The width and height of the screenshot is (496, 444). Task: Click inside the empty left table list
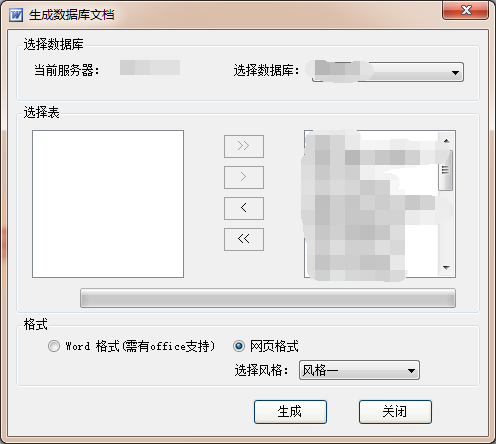coord(108,204)
